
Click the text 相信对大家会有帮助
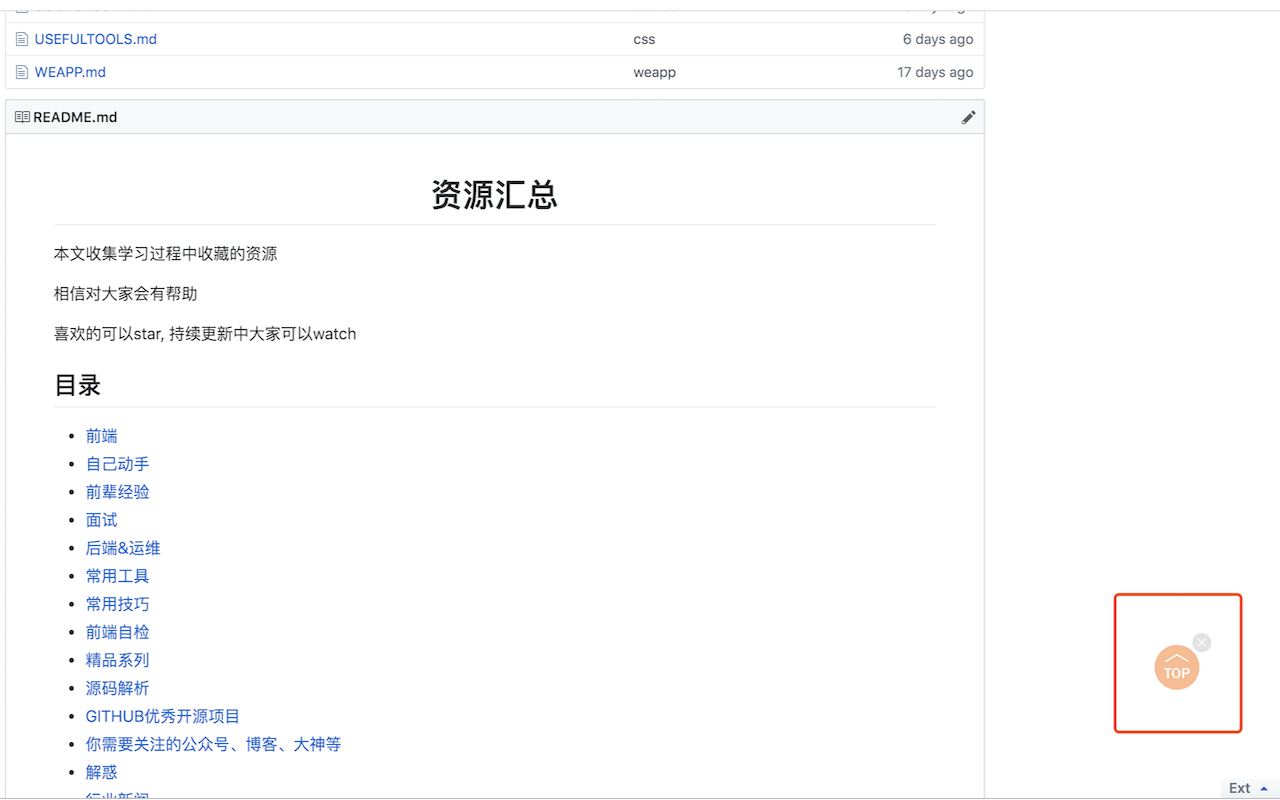pos(126,294)
